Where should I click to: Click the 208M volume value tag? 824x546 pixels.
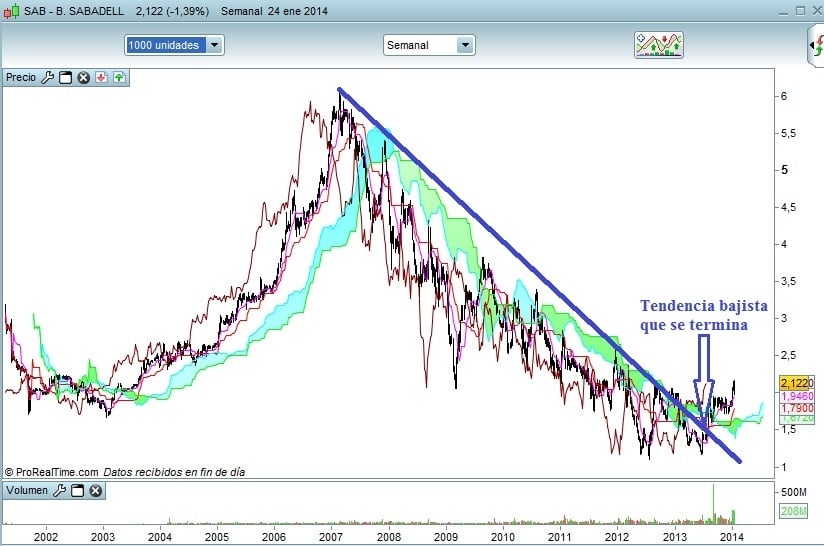point(794,511)
